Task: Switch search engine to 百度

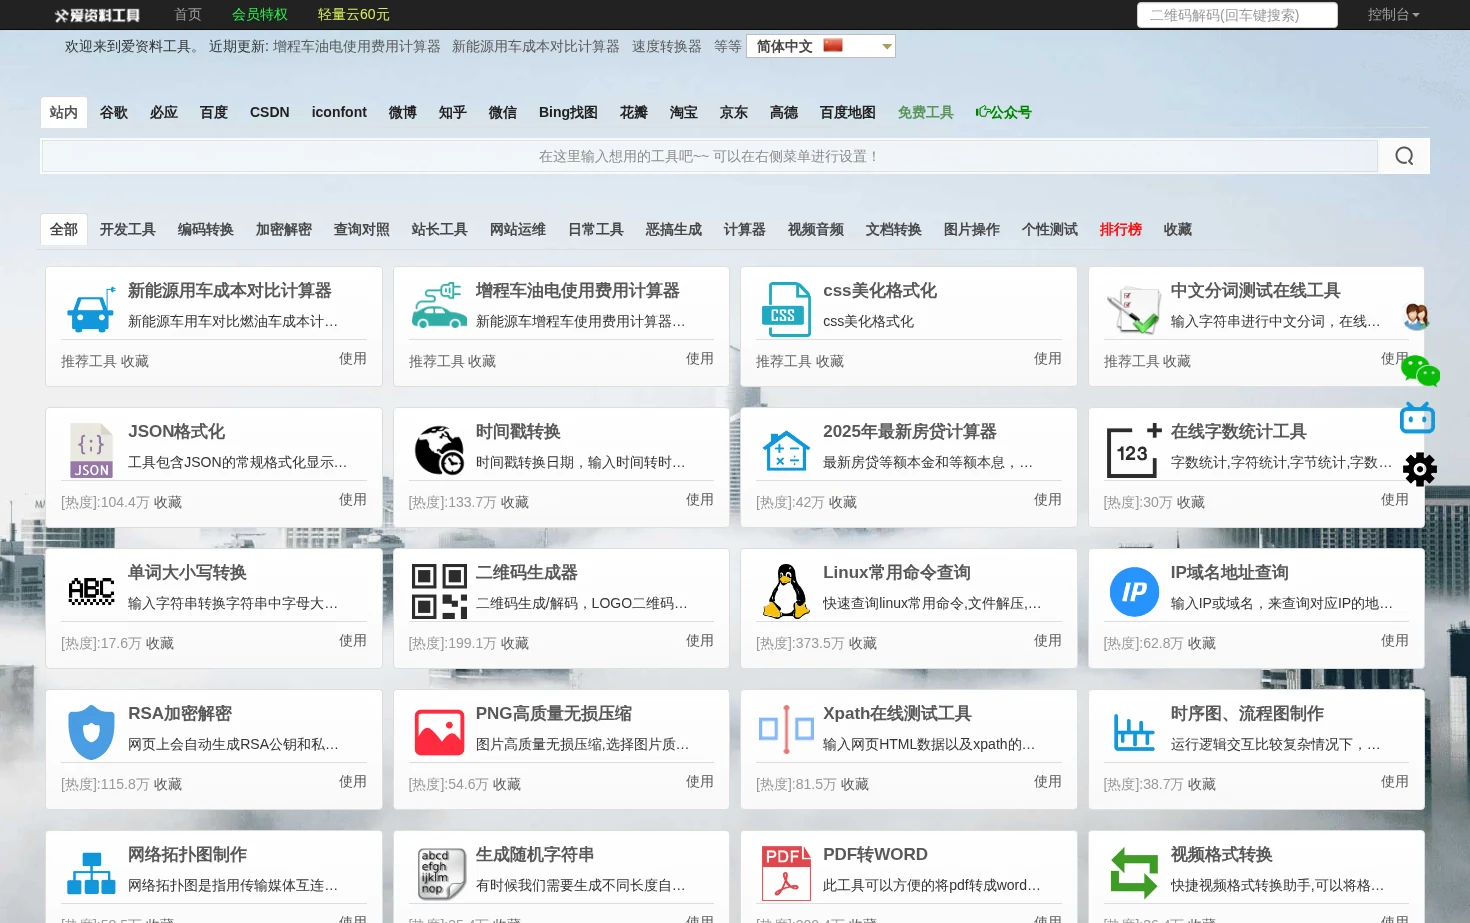Action: click(214, 112)
